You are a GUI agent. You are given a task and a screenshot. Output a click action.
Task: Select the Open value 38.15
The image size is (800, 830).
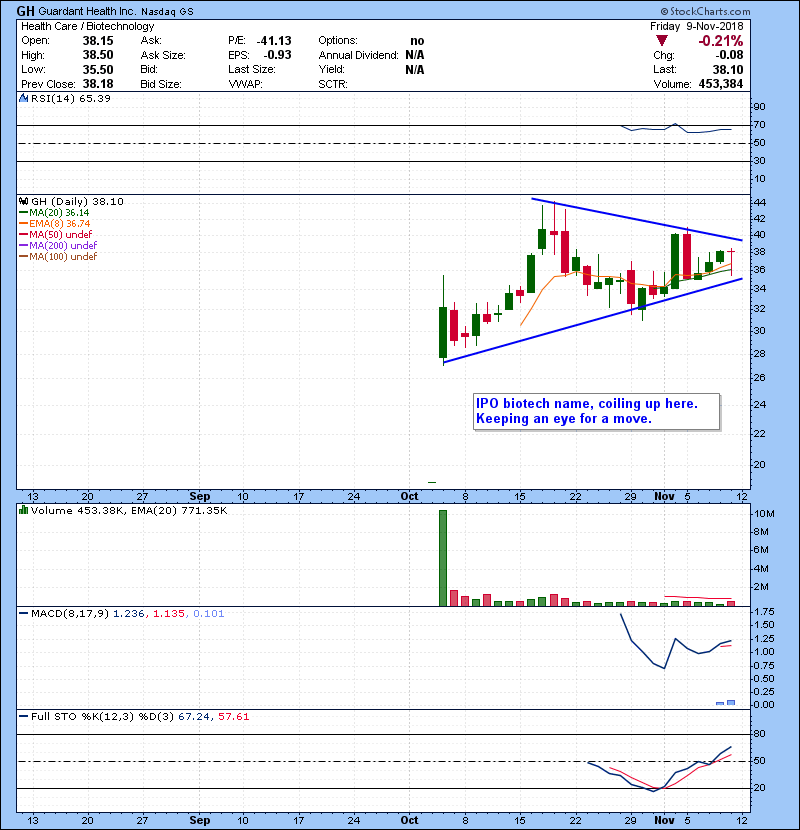pos(98,41)
